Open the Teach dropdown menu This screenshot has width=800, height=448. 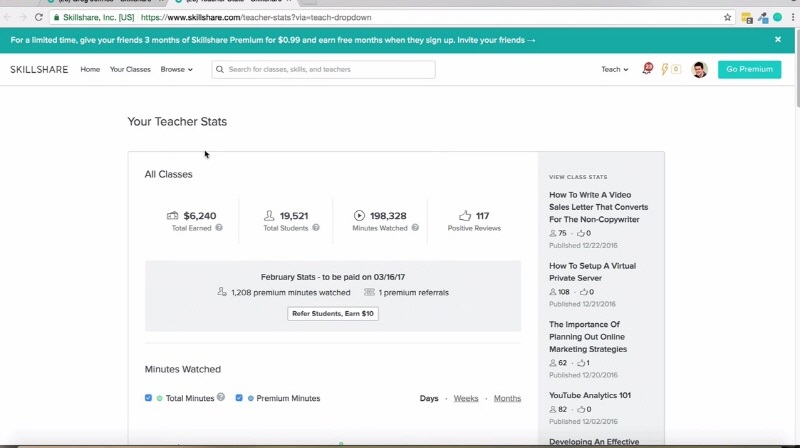614,69
